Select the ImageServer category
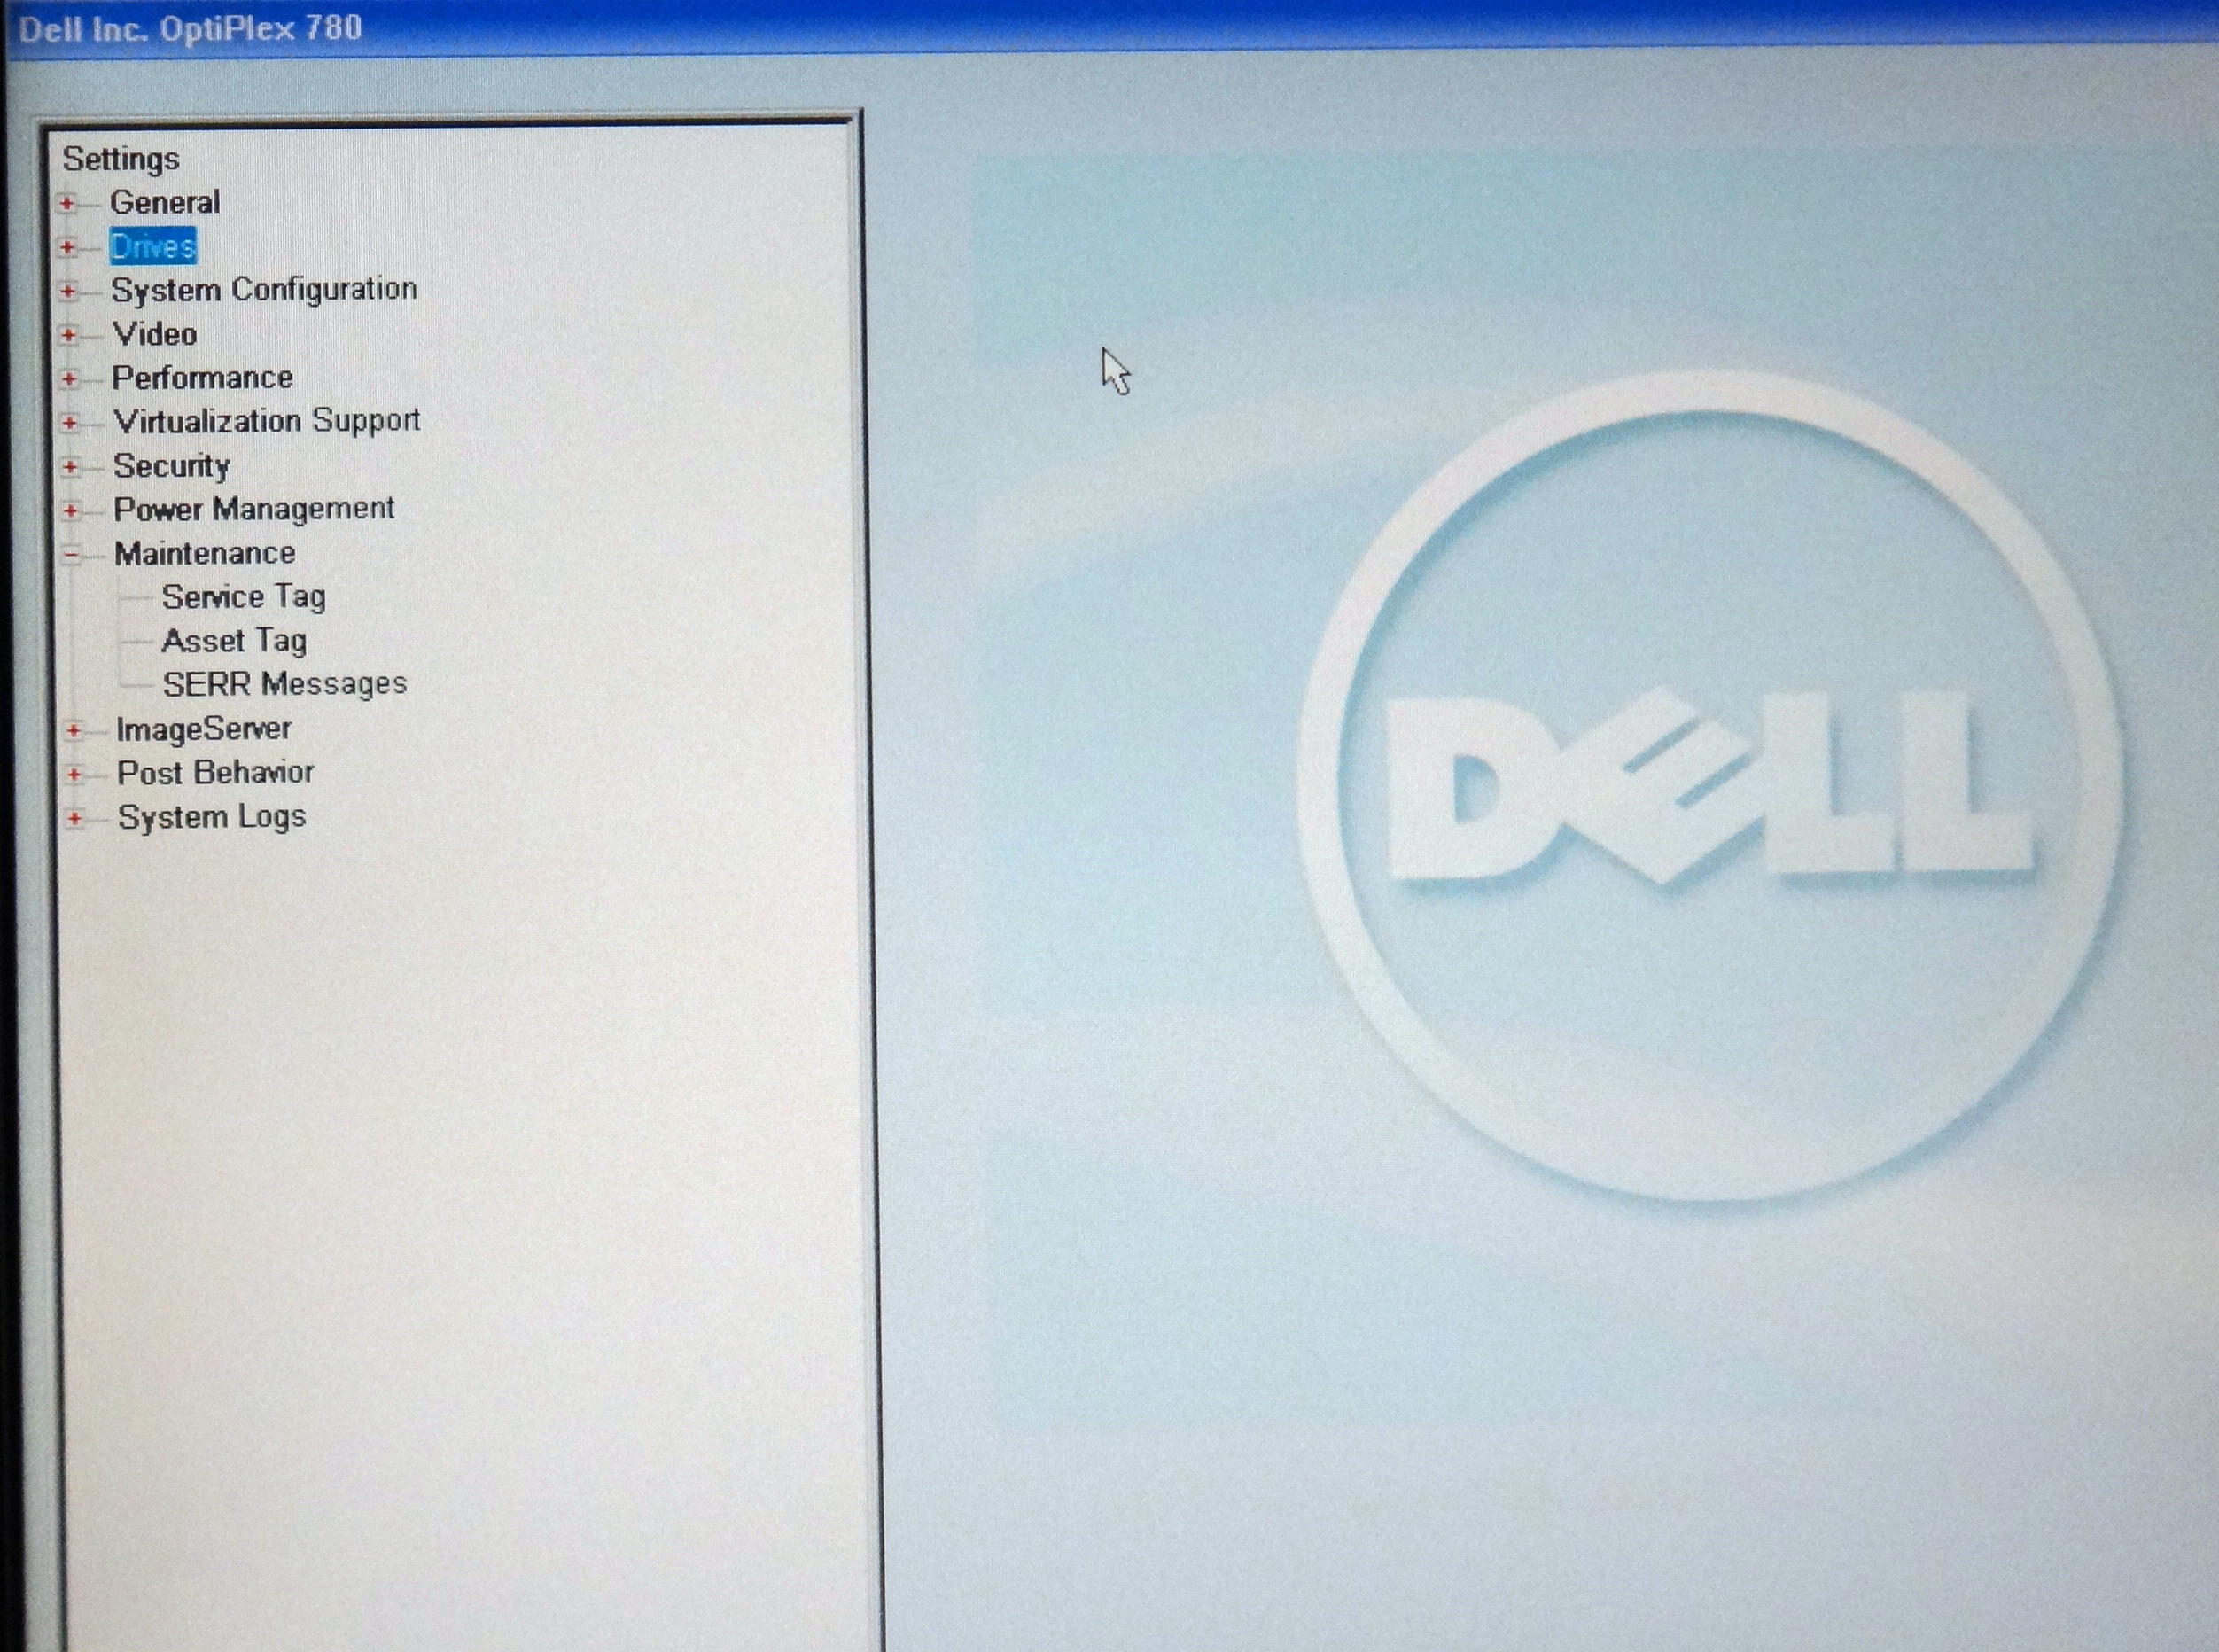Viewport: 2219px width, 1652px height. coord(204,729)
